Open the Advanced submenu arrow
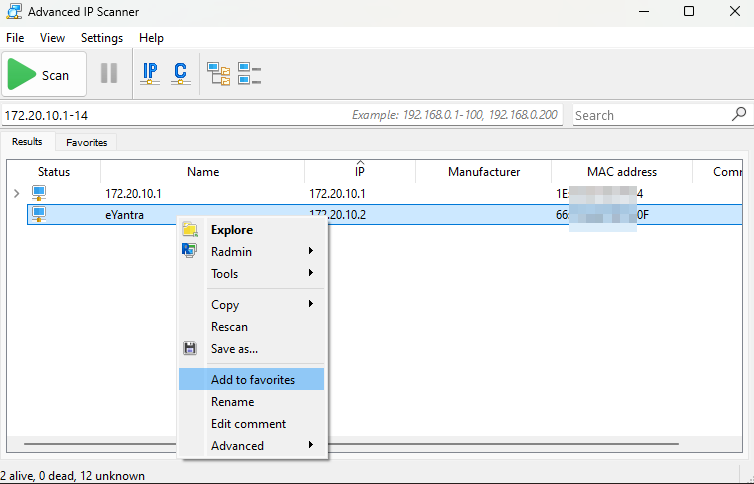 311,445
